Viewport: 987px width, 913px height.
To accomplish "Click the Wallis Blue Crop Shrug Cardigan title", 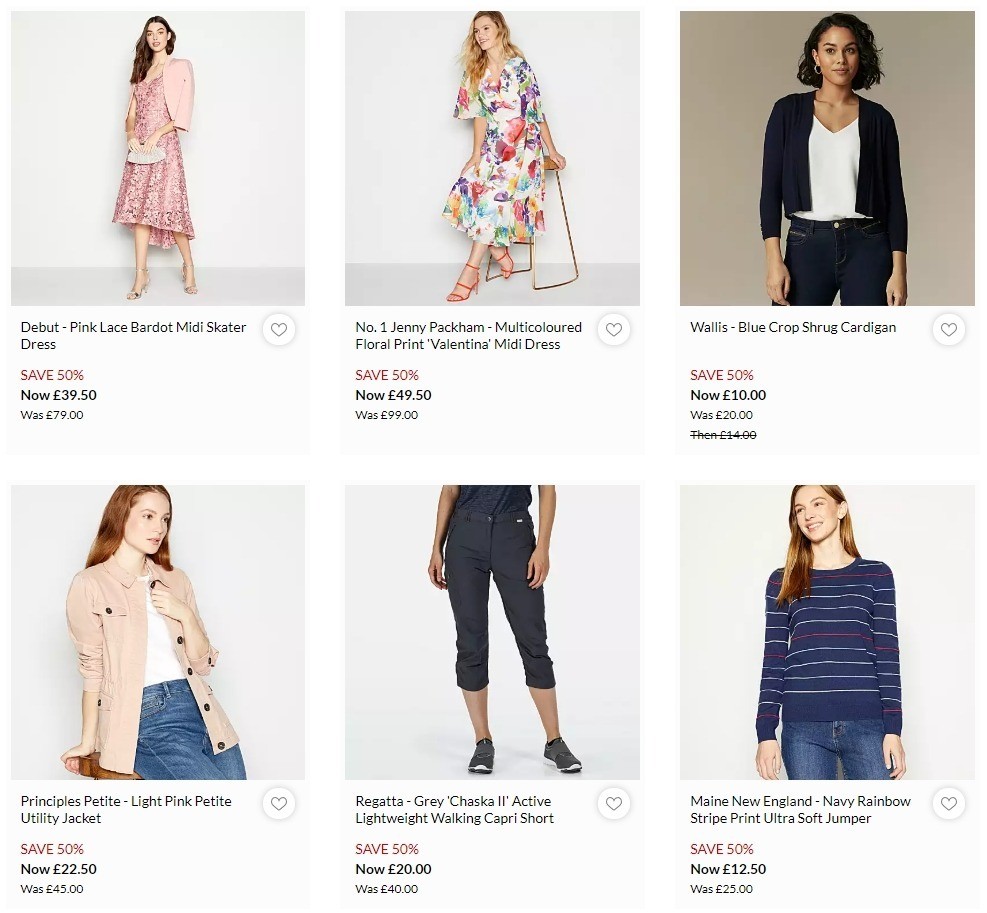I will click(793, 327).
